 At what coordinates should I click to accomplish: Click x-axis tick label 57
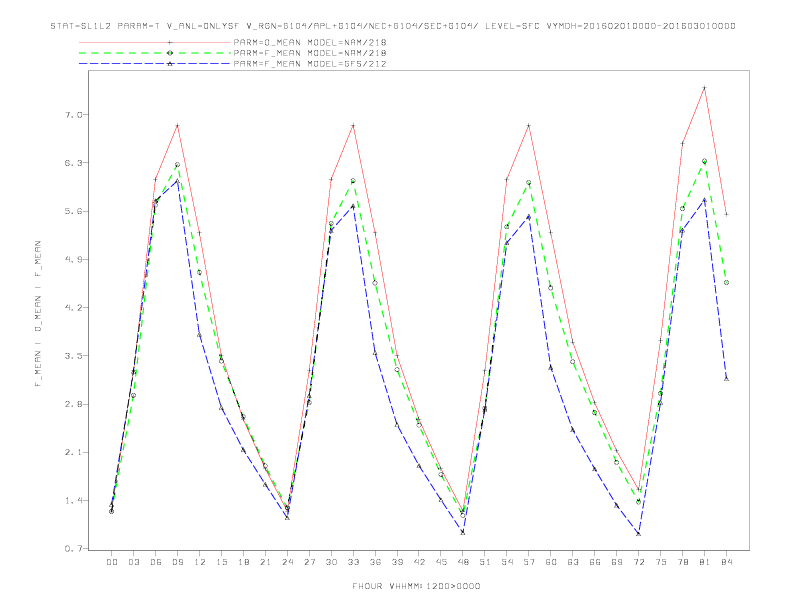click(x=529, y=562)
